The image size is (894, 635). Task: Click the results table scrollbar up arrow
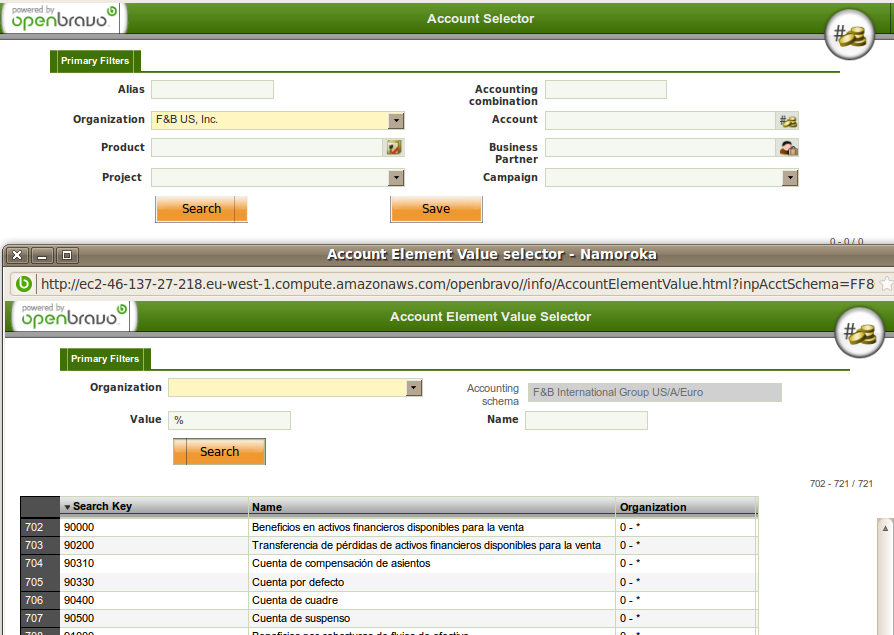(885, 528)
